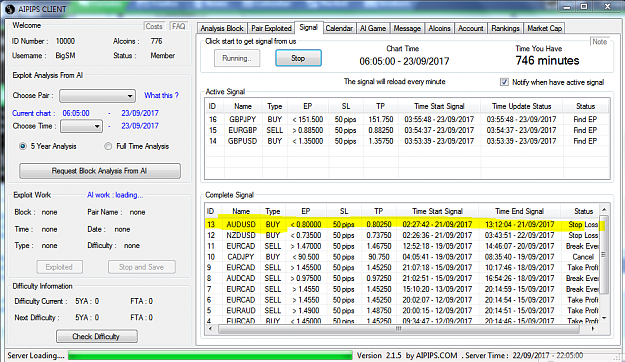Select the GBPUSD active signal row
This screenshot has height=362, width=625.
click(407, 141)
